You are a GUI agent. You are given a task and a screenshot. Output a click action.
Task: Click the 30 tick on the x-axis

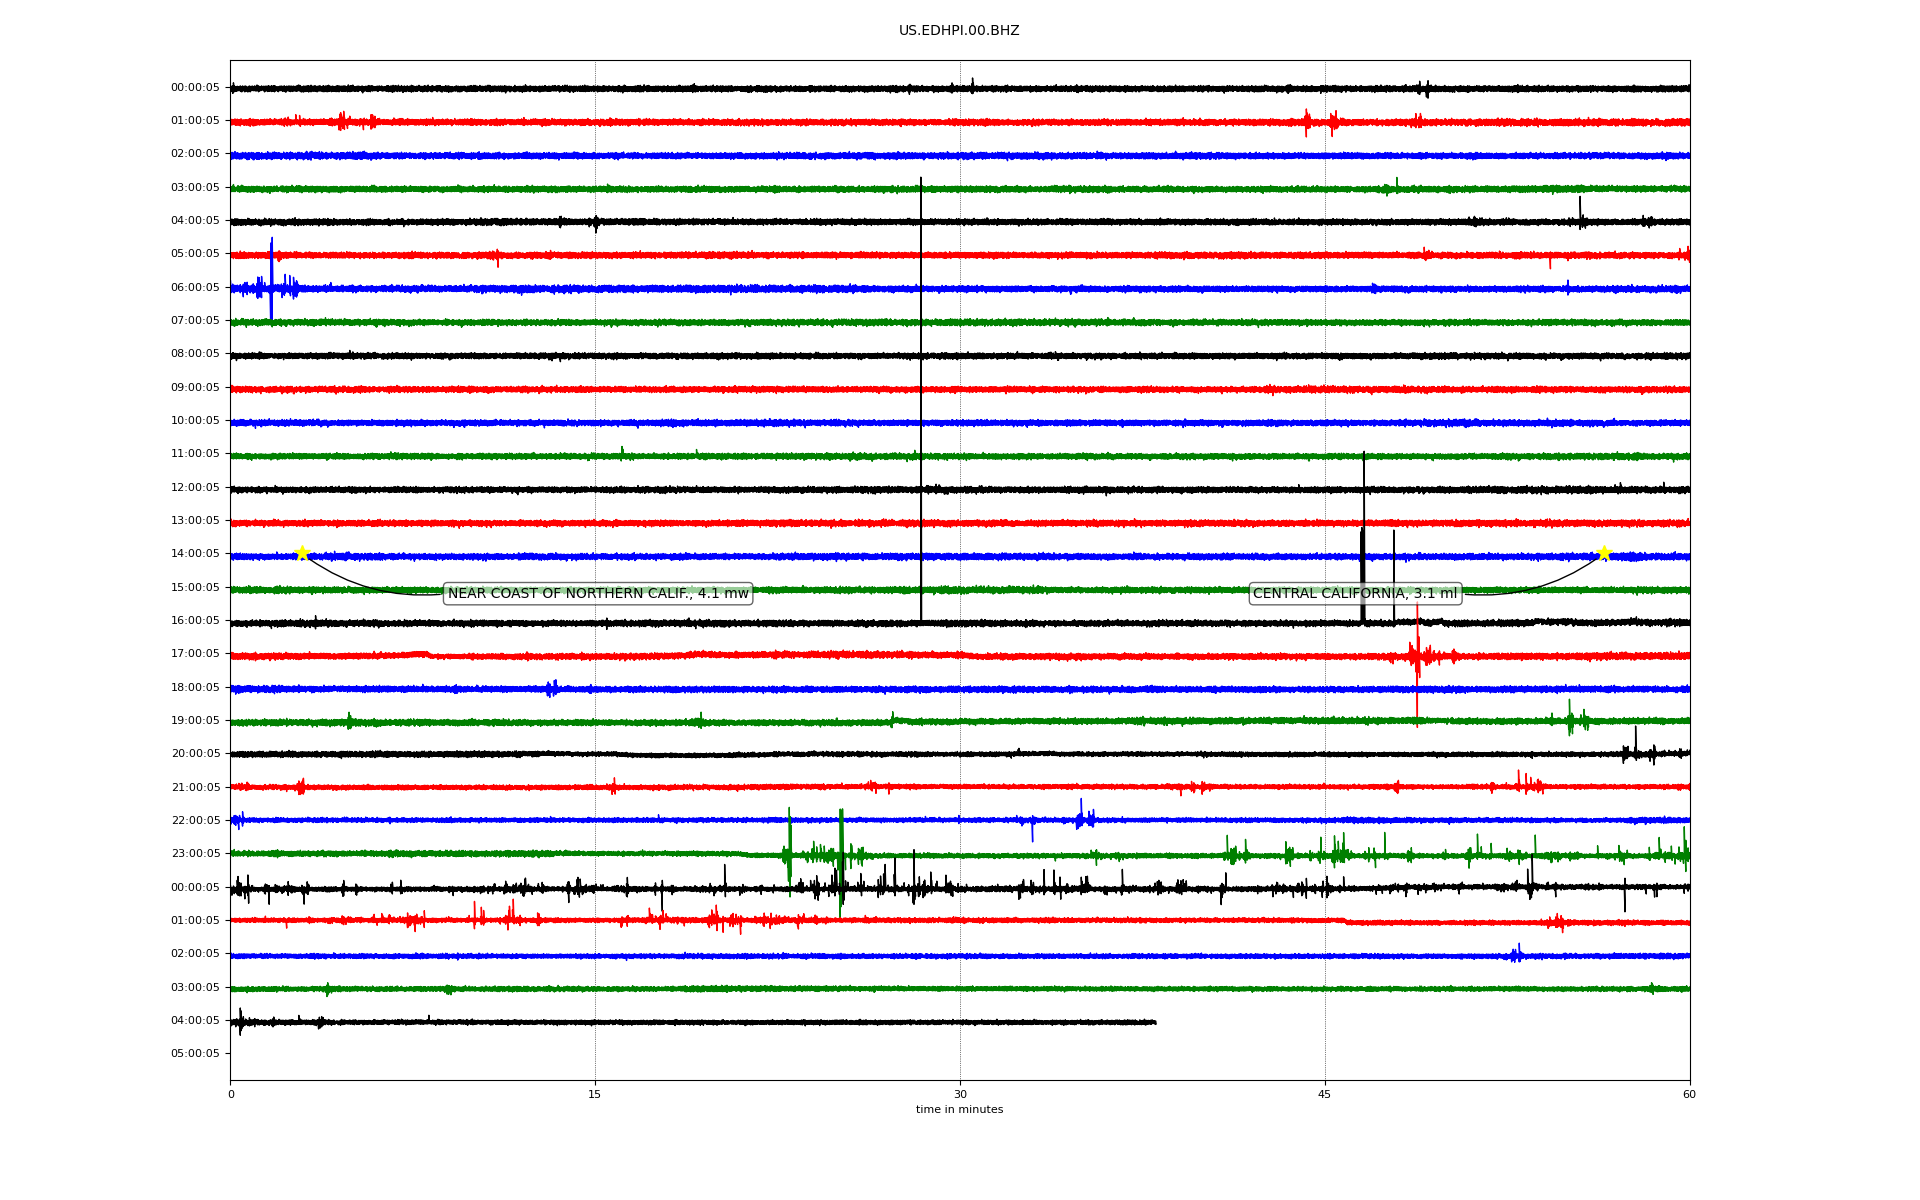pyautogui.click(x=960, y=1094)
